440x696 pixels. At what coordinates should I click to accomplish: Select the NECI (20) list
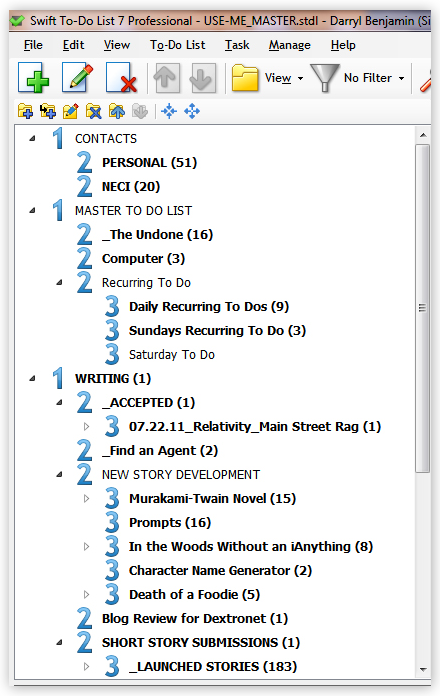(x=131, y=186)
